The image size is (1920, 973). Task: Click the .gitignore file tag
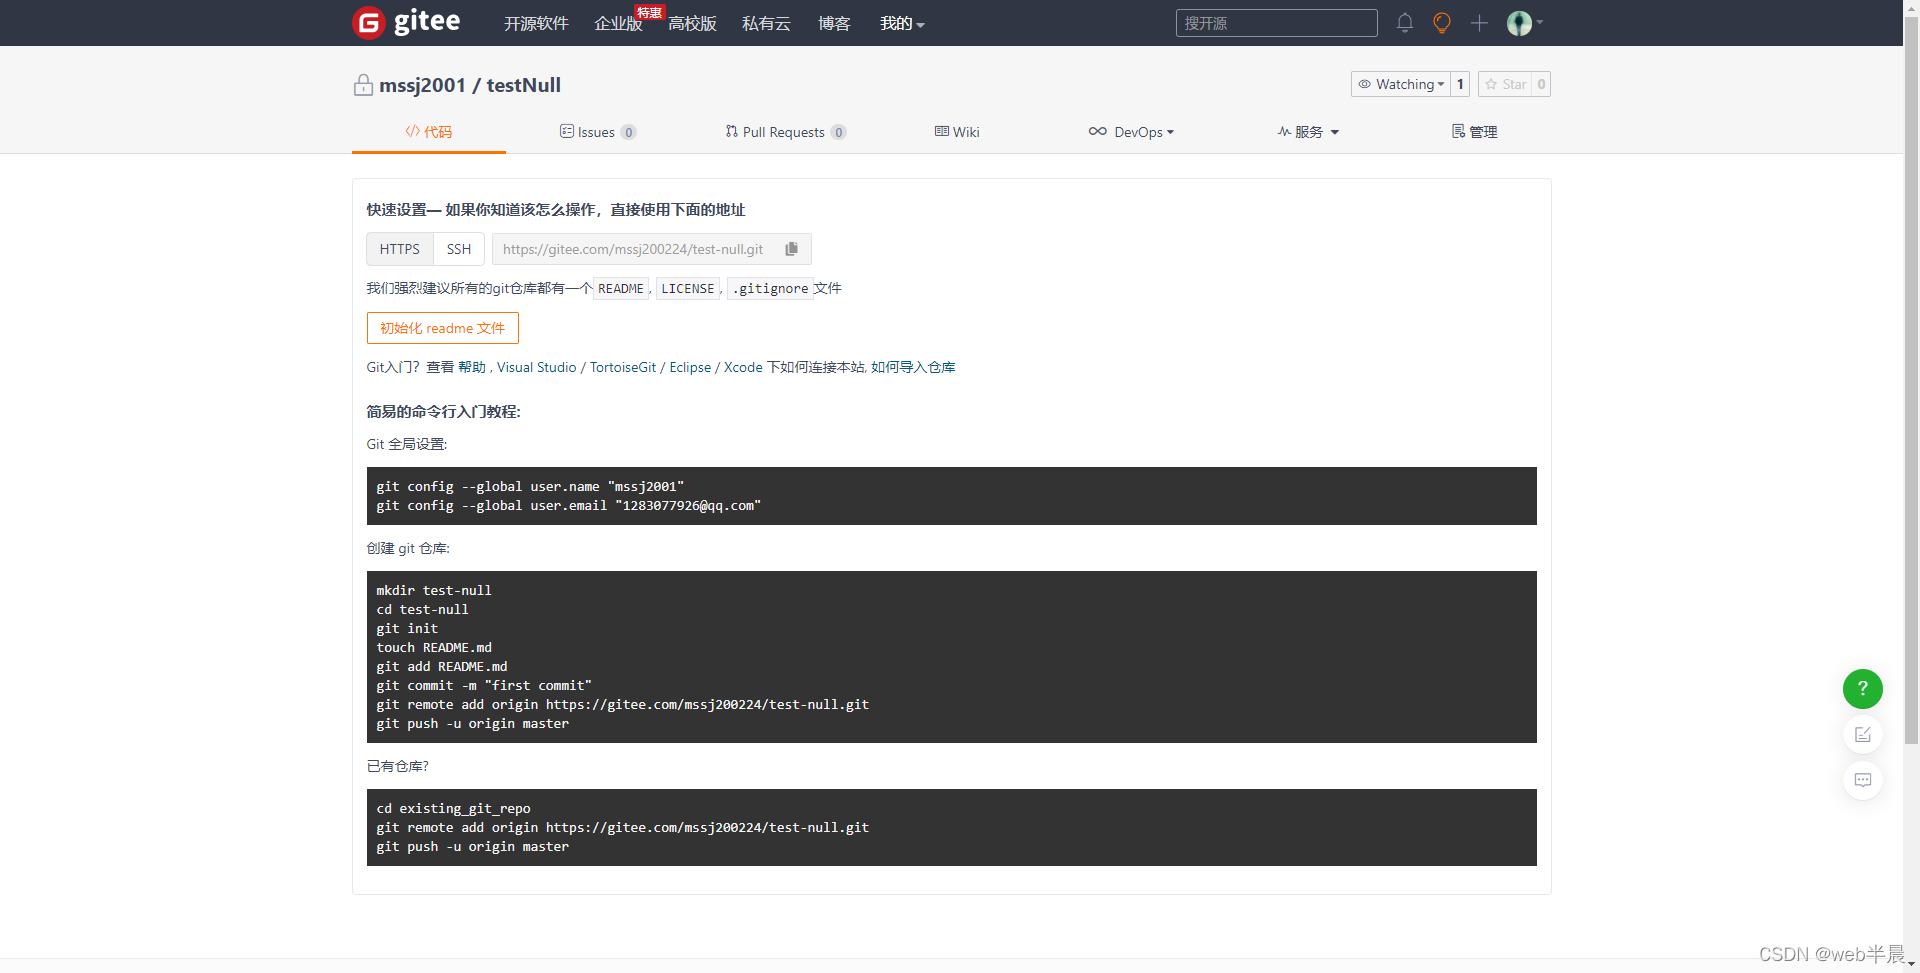tap(770, 289)
